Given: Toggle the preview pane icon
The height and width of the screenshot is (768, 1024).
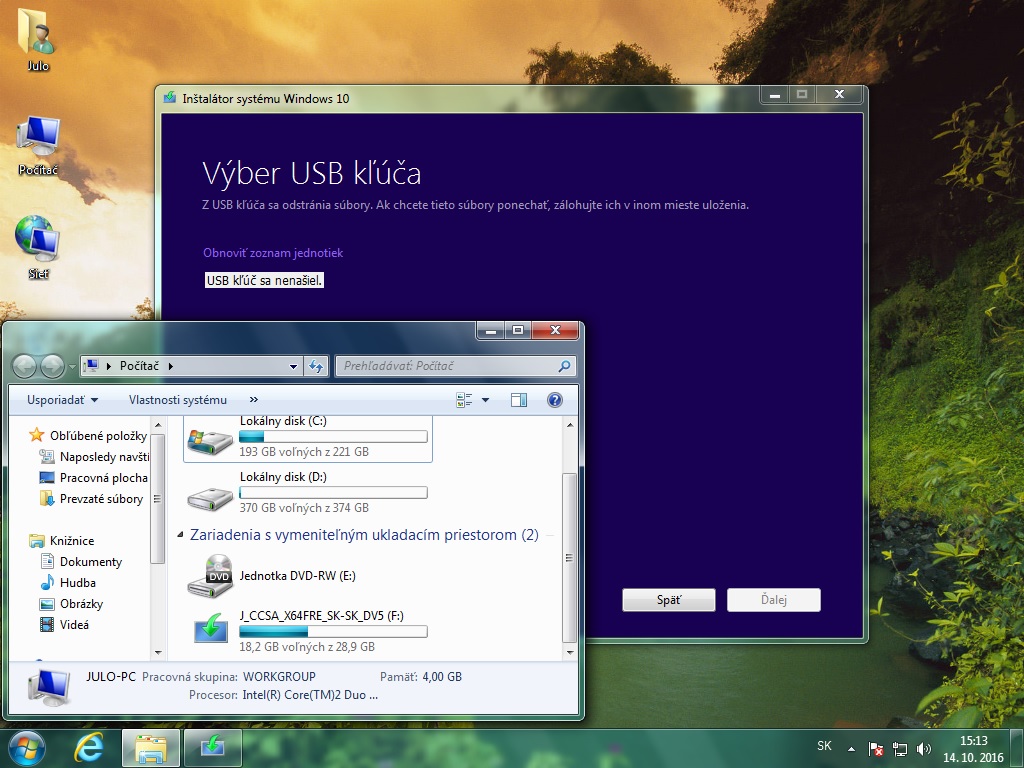Looking at the screenshot, I should tap(519, 400).
